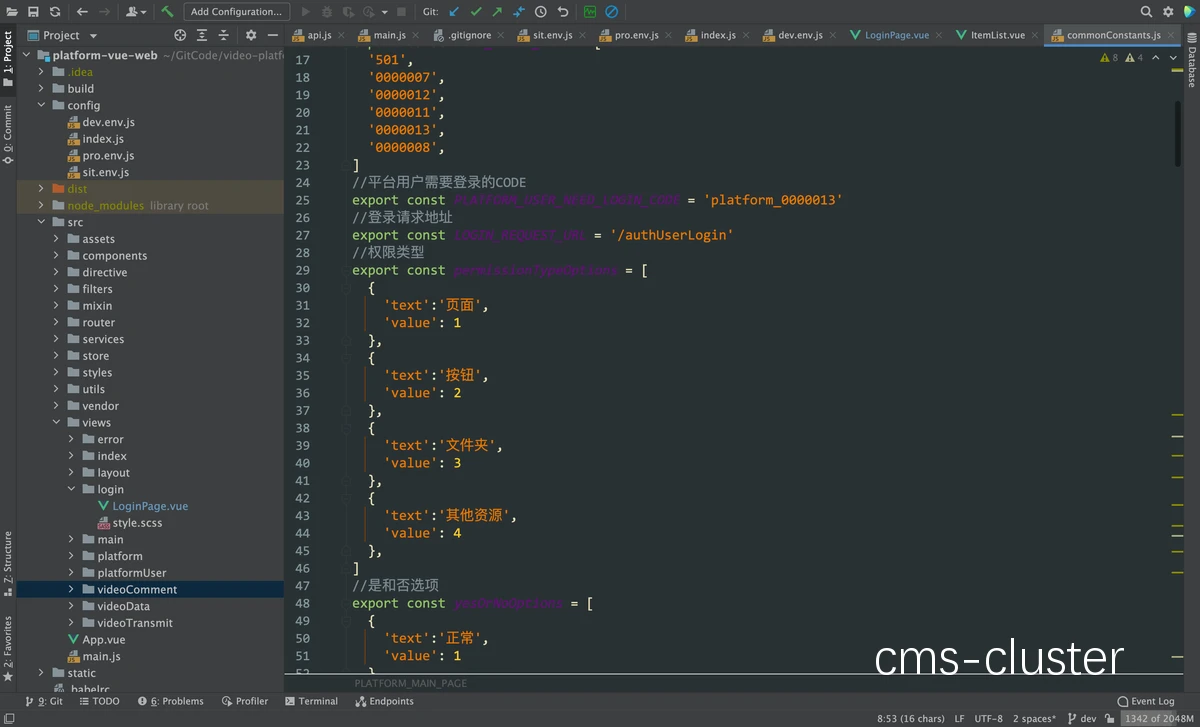Viewport: 1200px width, 727px height.
Task: Expand the videoComment folder
Action: [72, 589]
